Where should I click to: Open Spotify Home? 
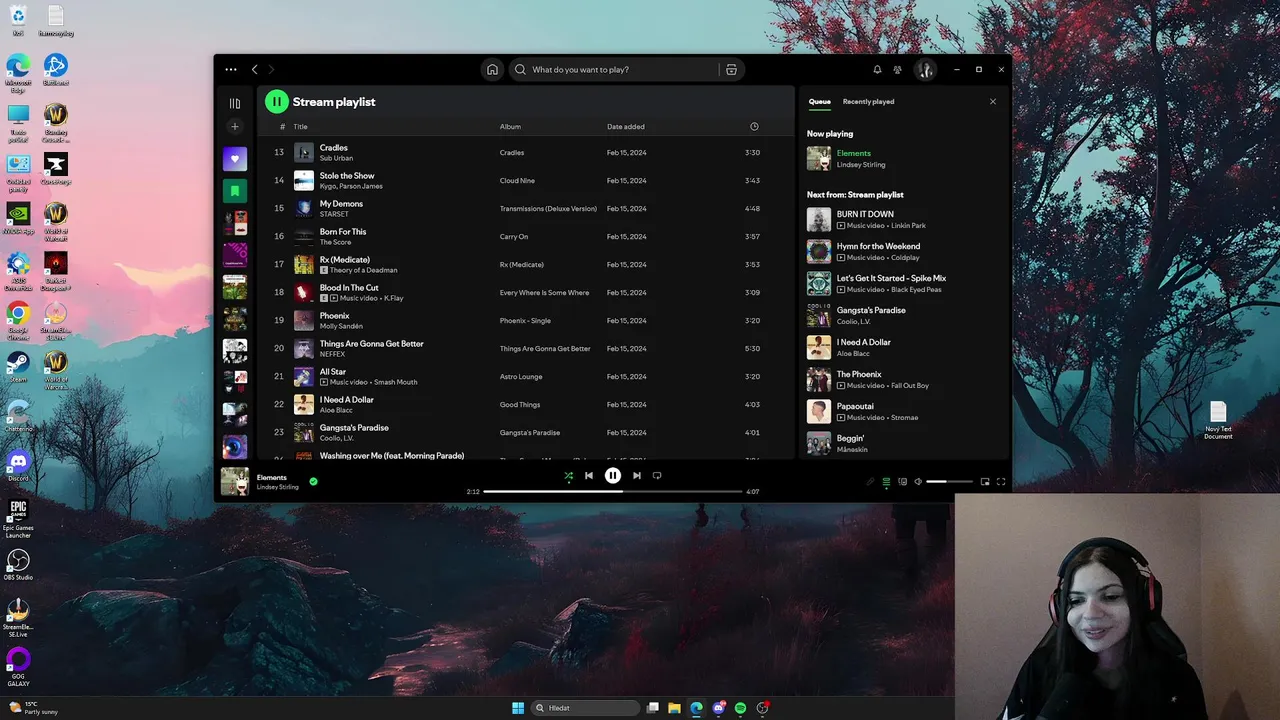492,70
